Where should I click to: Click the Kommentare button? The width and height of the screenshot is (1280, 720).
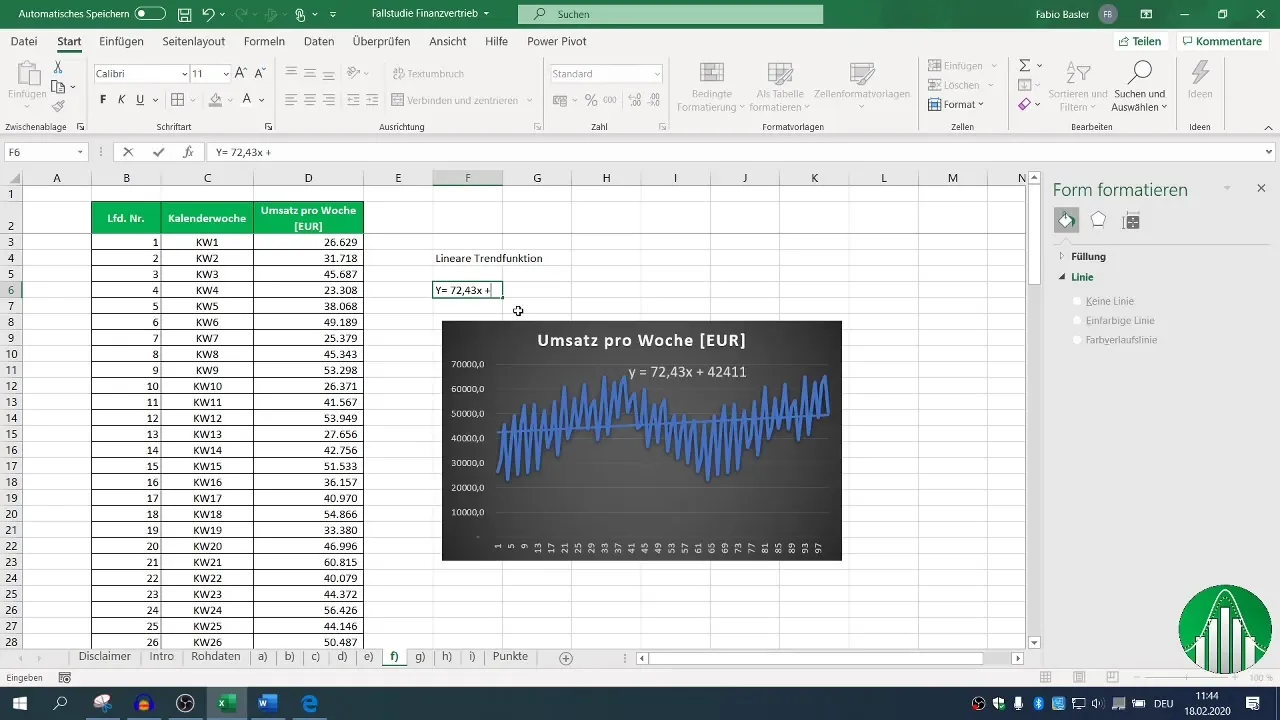pos(1220,42)
